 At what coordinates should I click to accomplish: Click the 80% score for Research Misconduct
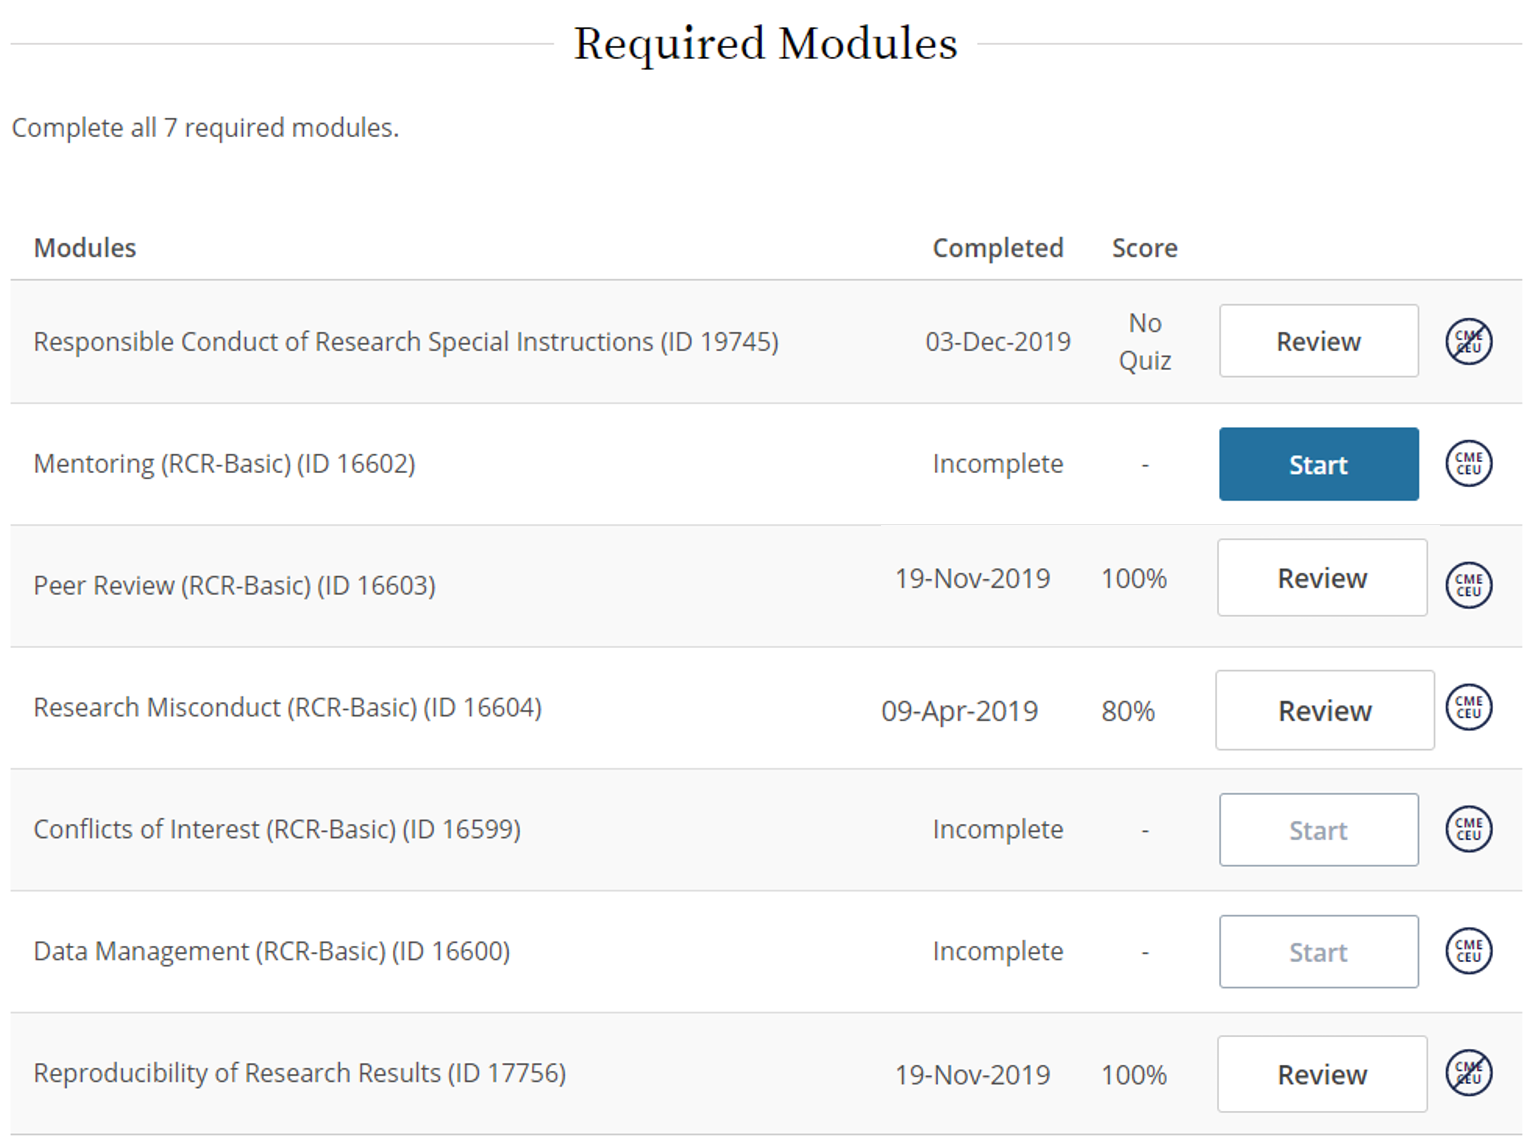(x=1128, y=711)
